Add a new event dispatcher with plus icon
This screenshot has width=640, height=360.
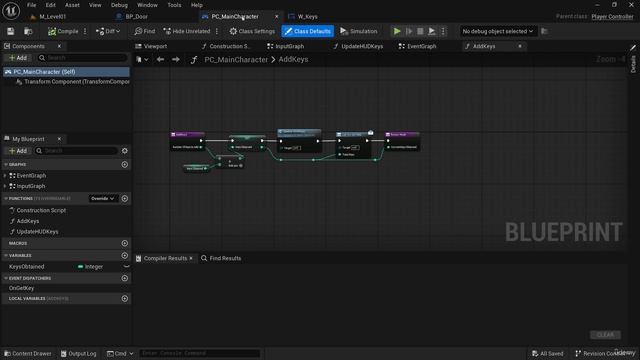pos(124,278)
